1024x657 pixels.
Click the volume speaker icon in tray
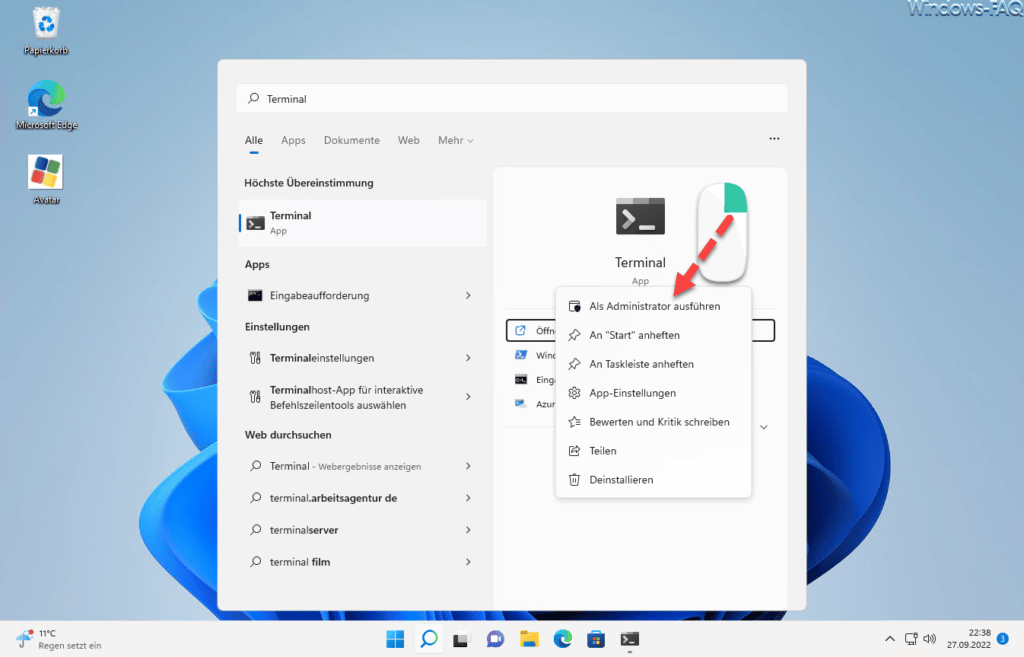[929, 639]
